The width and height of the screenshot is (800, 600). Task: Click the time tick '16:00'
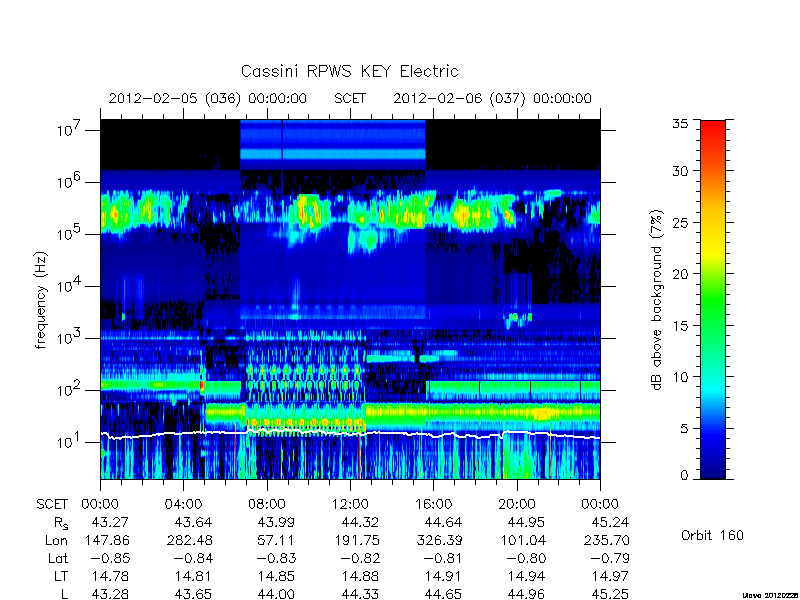[433, 505]
